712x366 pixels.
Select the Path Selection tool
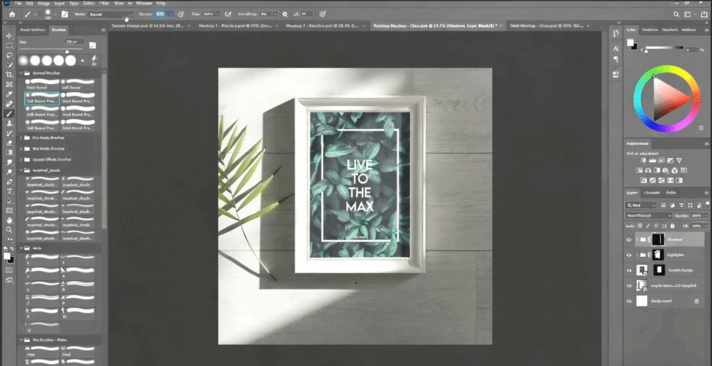9,201
